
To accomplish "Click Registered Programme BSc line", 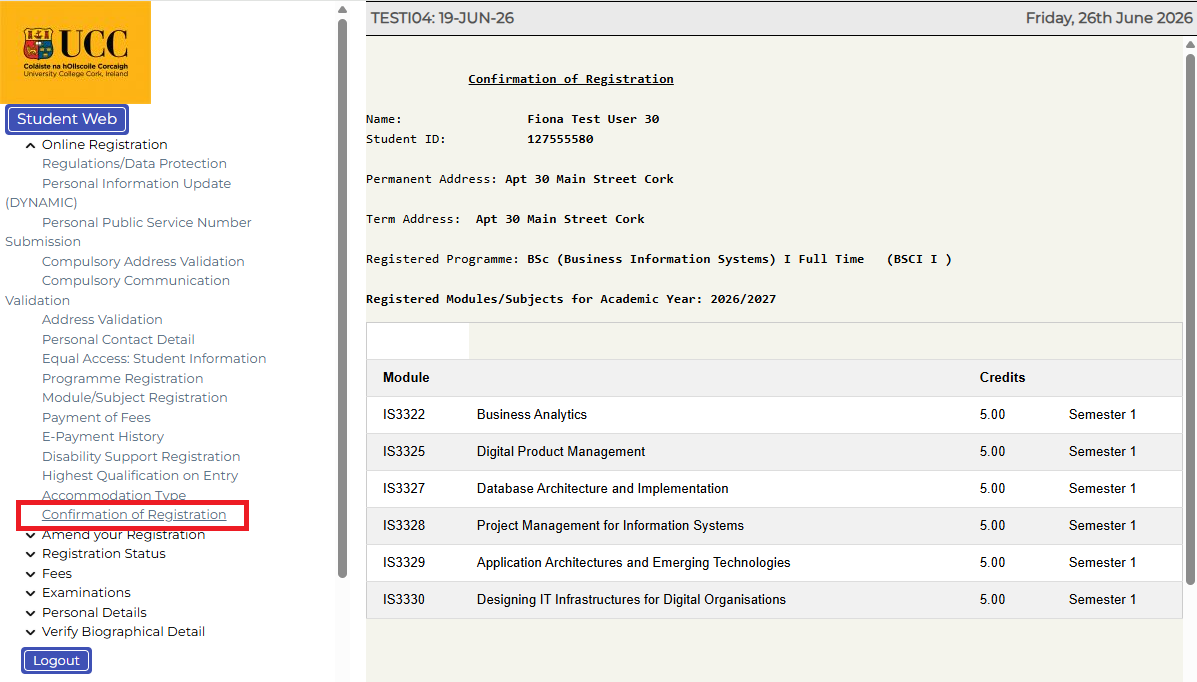I will 659,259.
